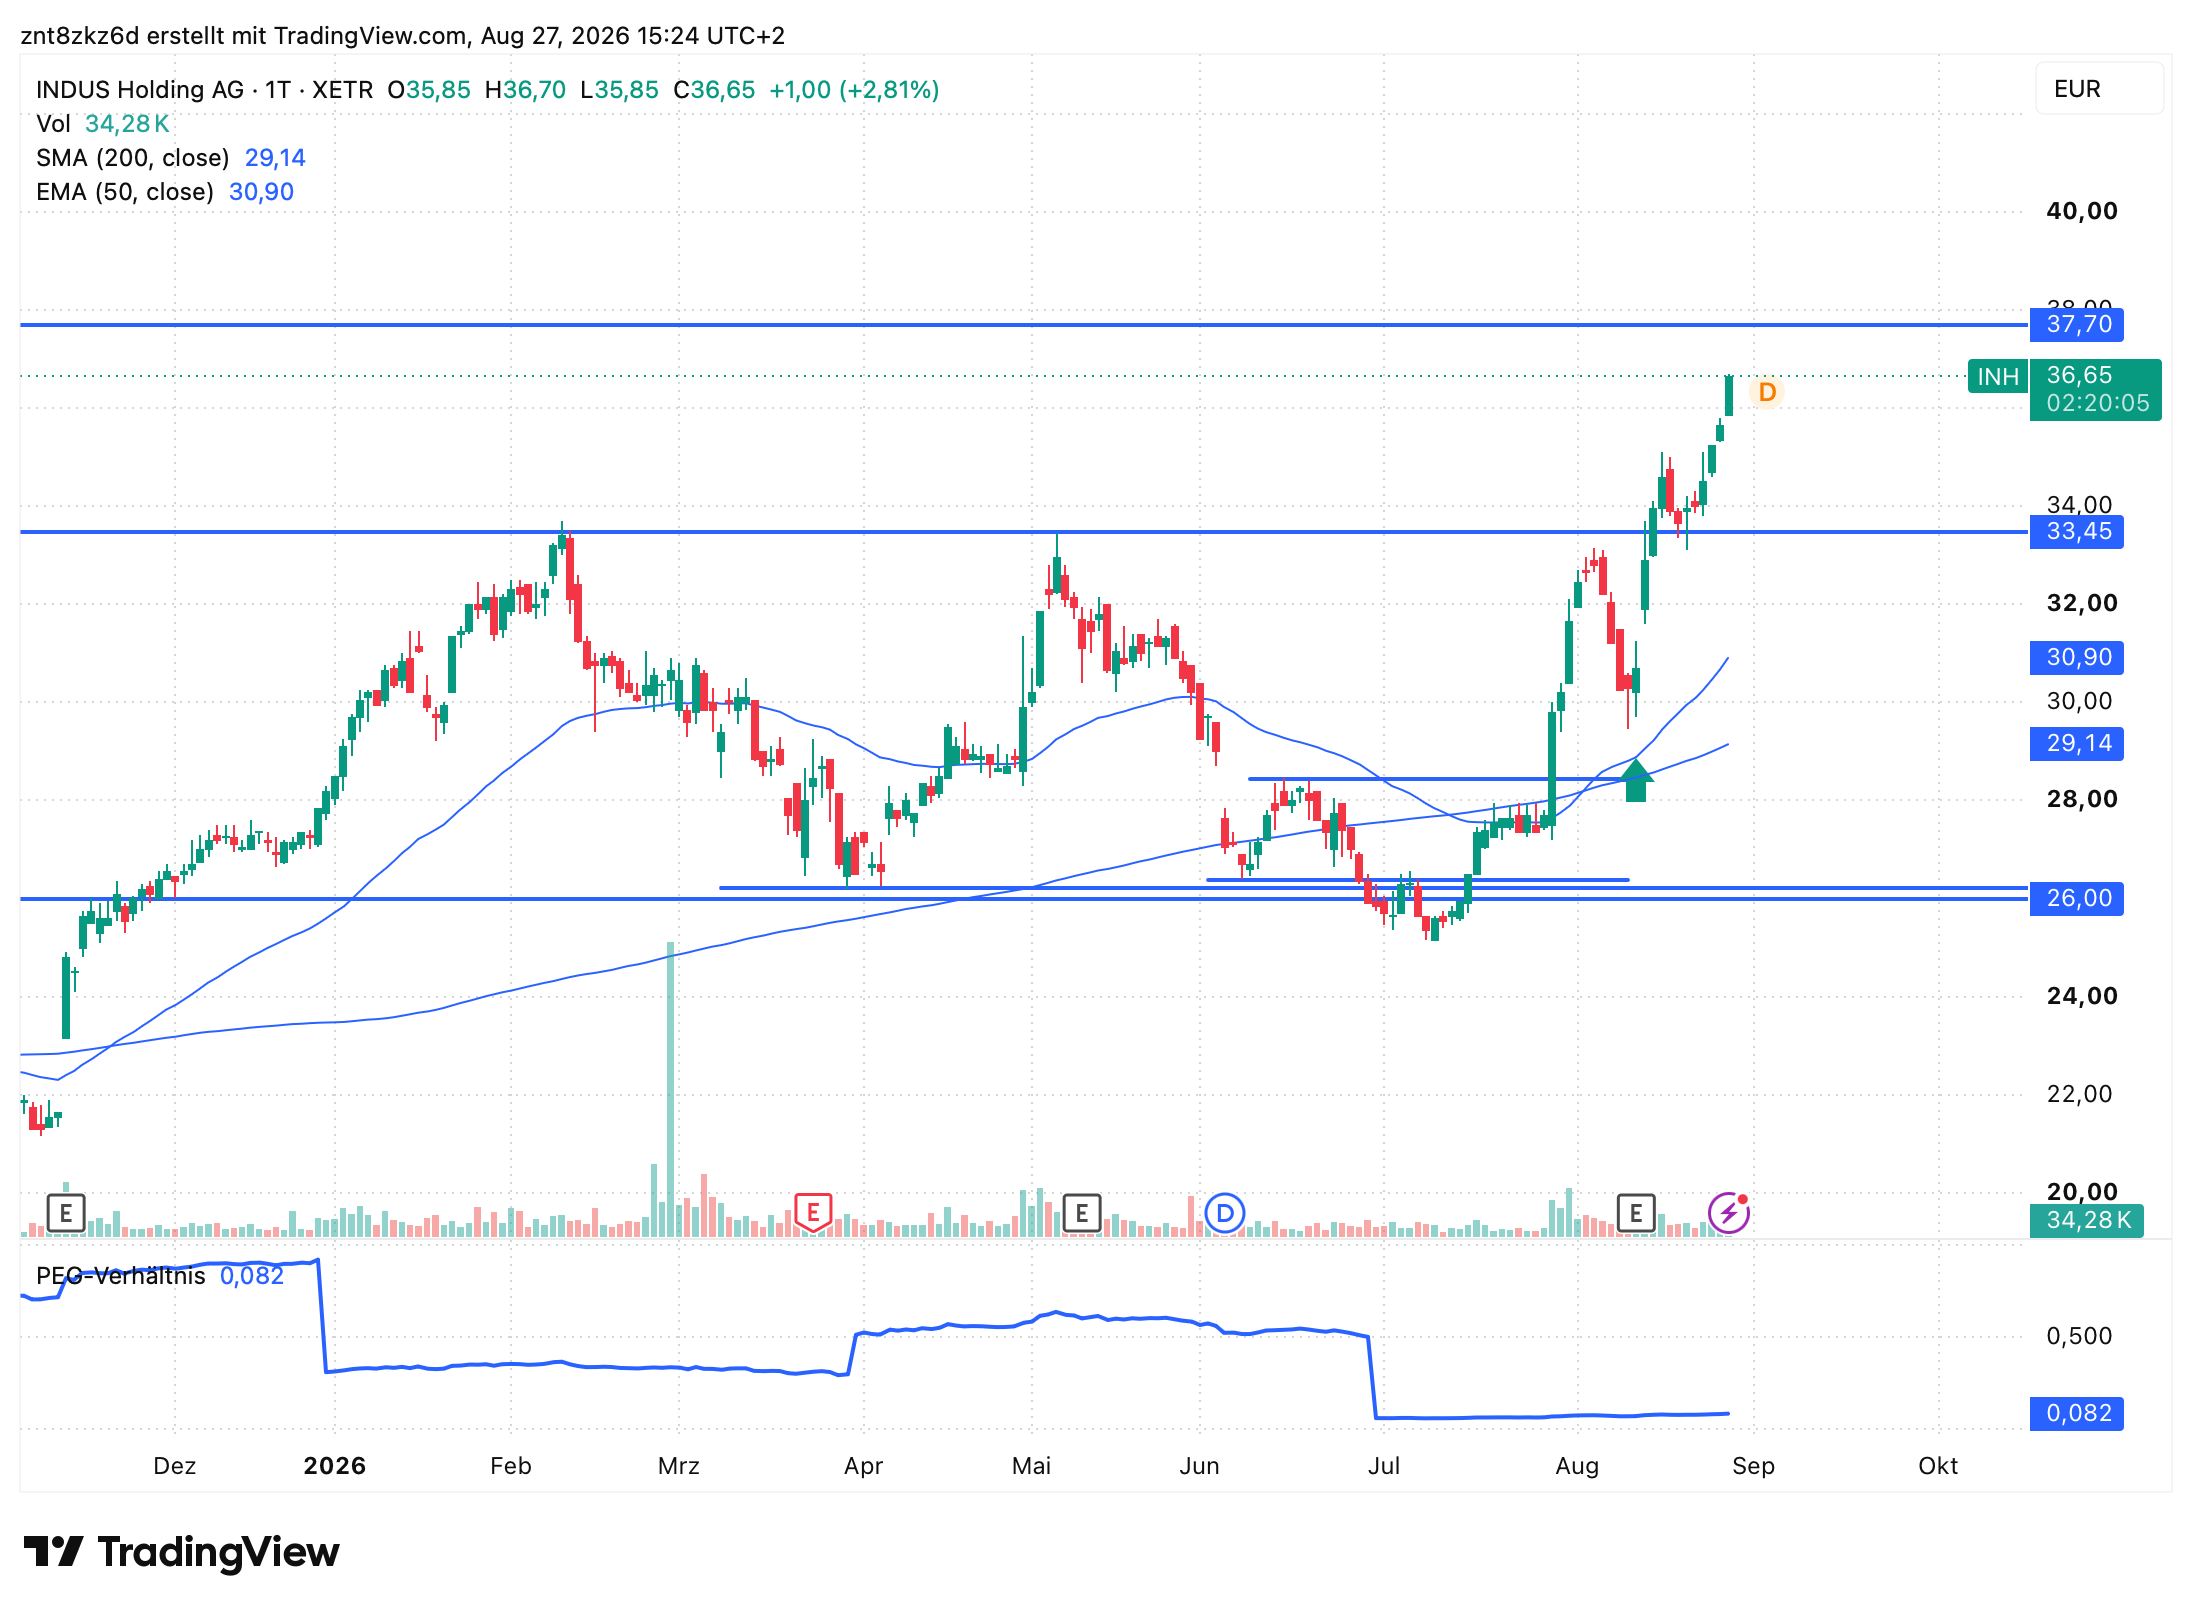Click the snapshot caption with znt8zkz6d username

(x=403, y=36)
